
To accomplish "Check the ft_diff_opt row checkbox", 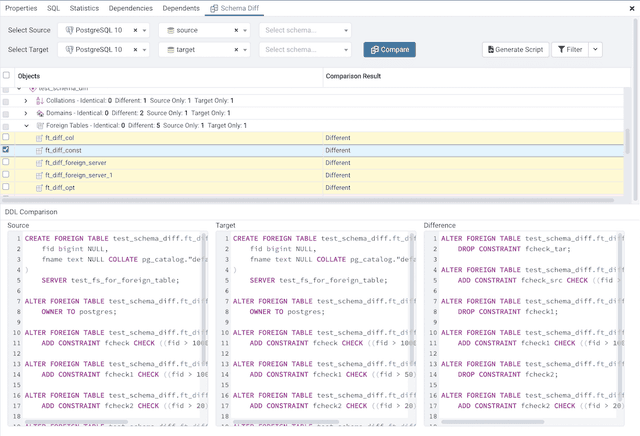I will click(x=6, y=187).
